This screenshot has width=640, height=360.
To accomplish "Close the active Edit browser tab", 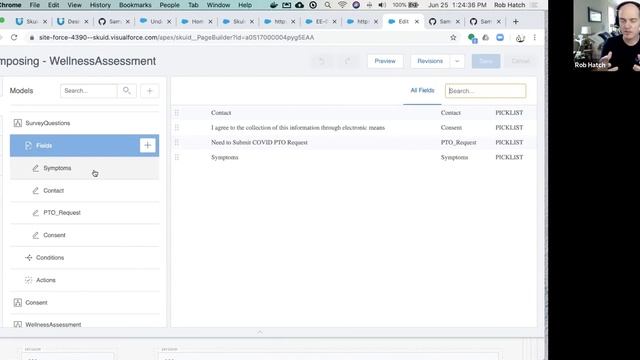I will point(417,22).
